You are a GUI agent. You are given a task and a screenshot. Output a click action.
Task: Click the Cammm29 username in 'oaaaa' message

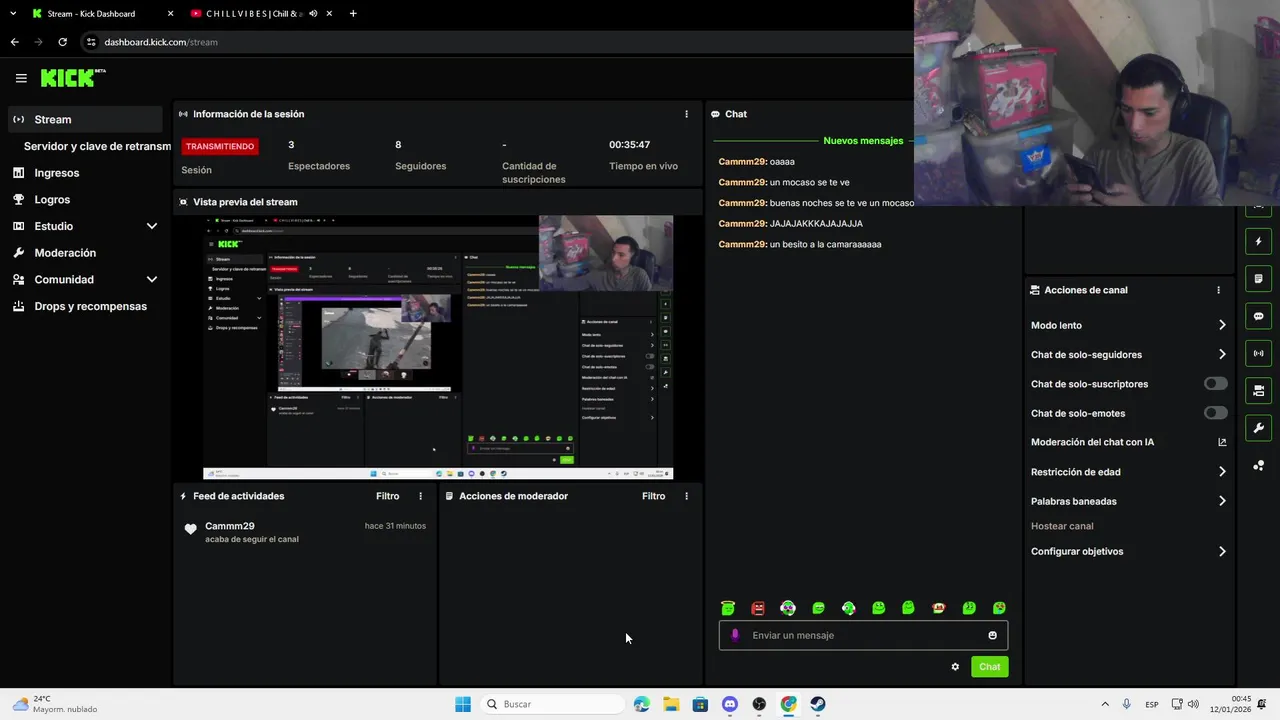[742, 162]
